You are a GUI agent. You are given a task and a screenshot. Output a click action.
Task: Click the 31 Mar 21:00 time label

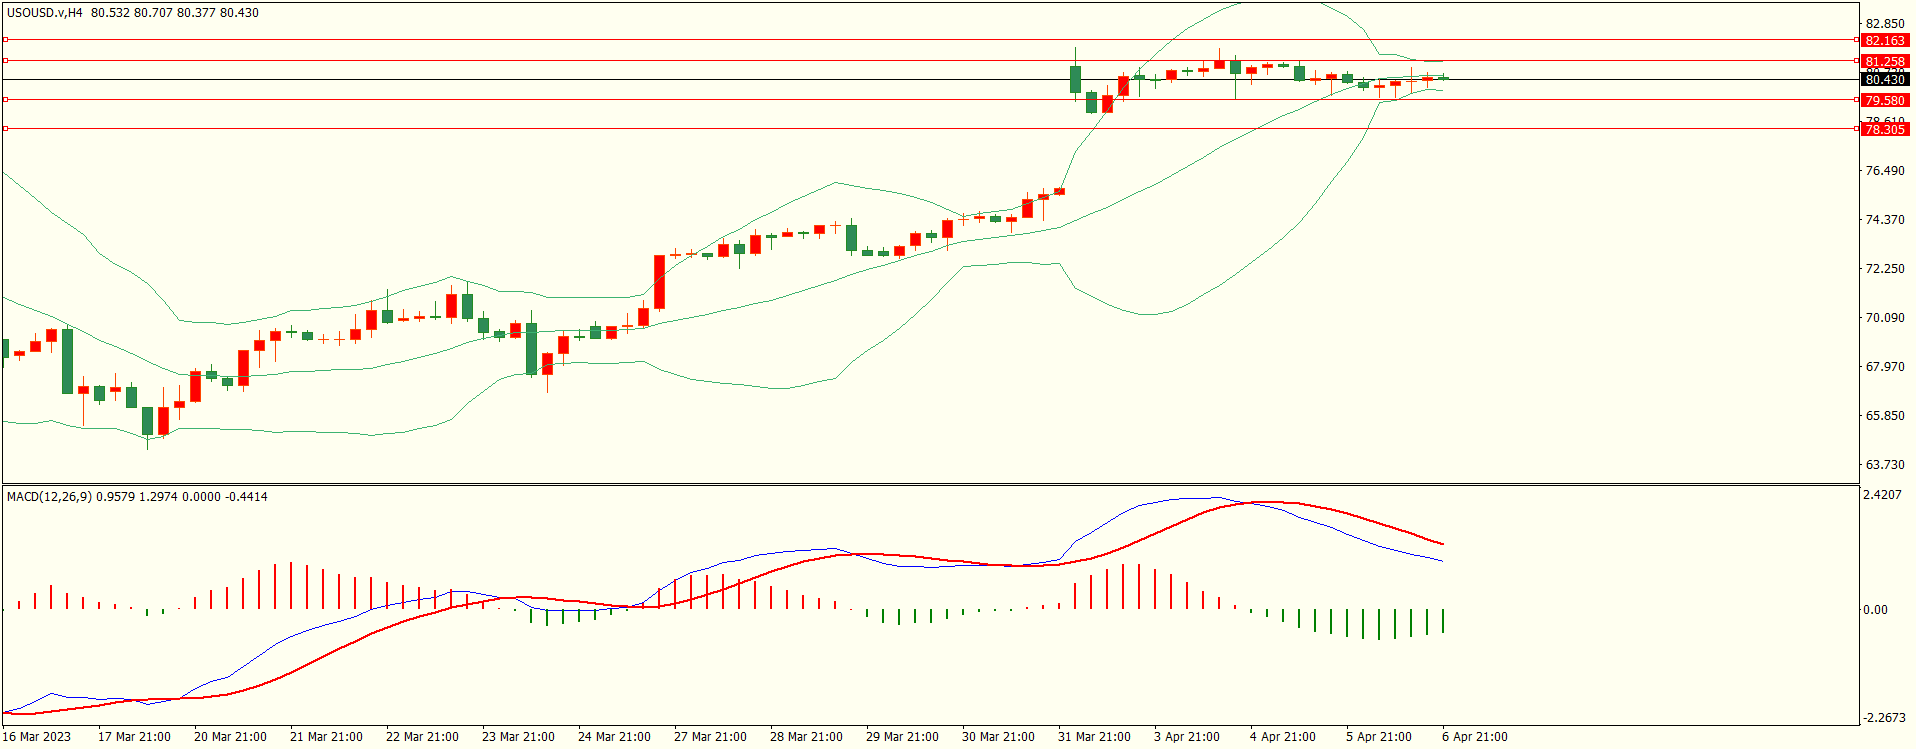click(1094, 737)
